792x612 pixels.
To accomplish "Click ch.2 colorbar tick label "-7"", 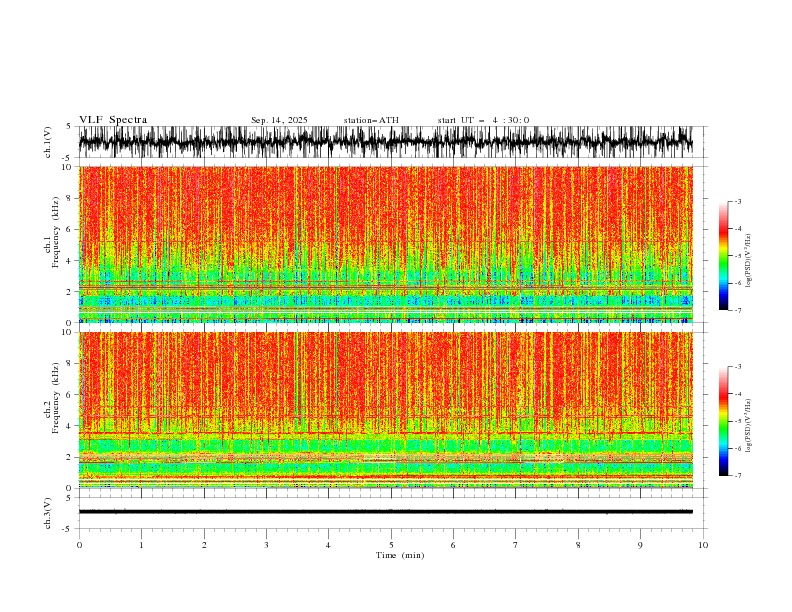I will point(738,476).
